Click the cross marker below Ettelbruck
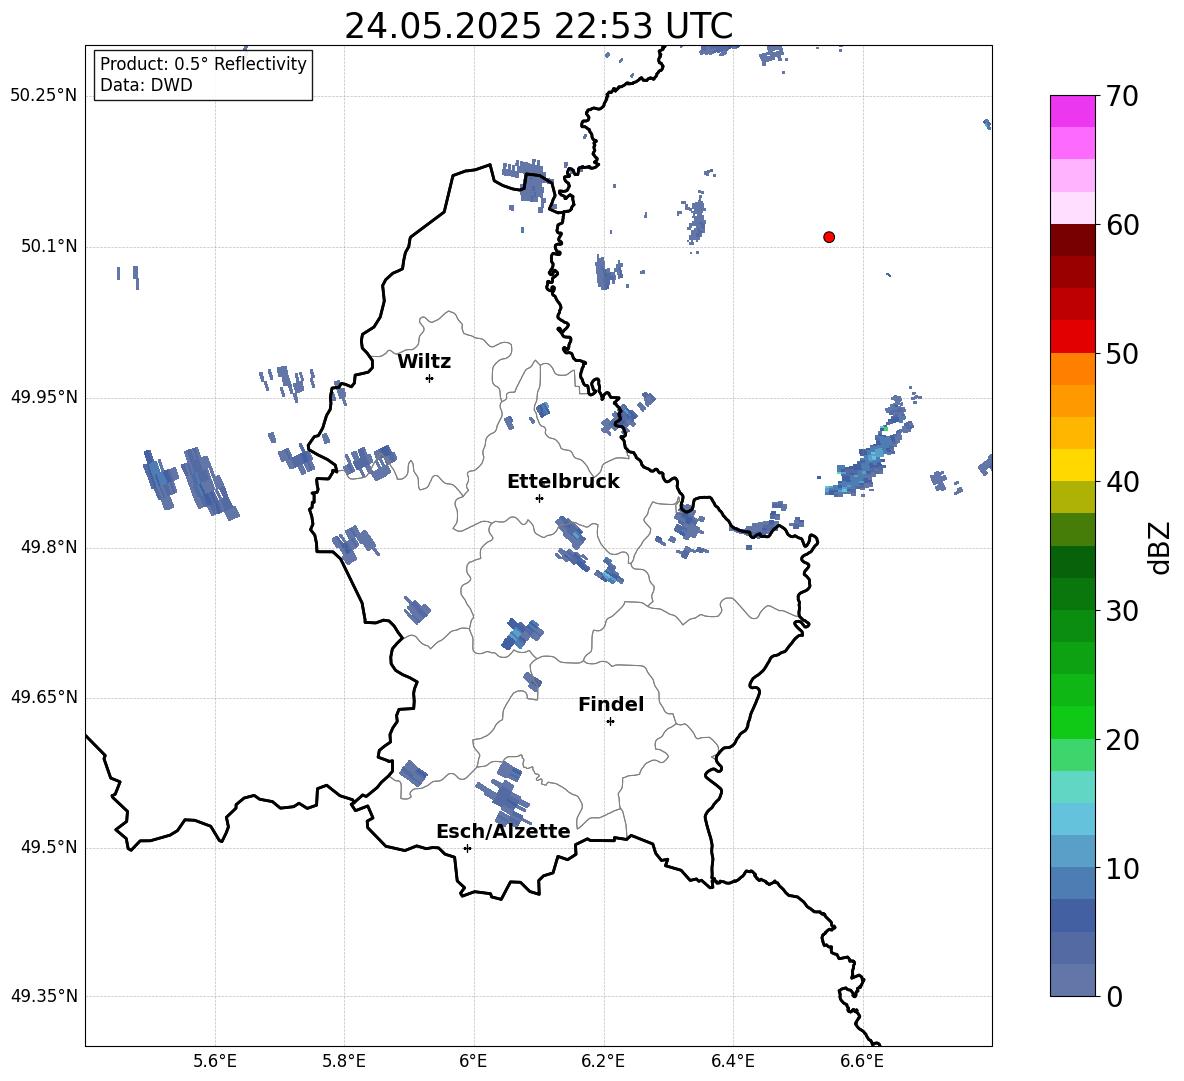The image size is (1184, 1081). (539, 498)
